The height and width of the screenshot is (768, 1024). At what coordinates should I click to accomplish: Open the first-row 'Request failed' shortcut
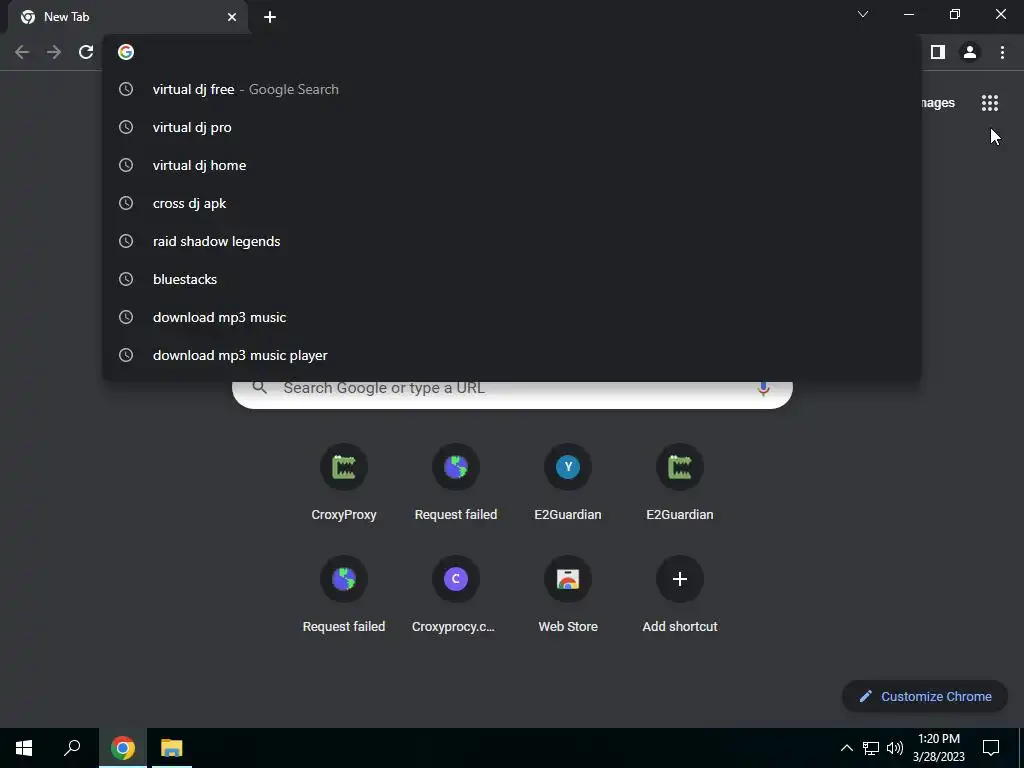456,484
